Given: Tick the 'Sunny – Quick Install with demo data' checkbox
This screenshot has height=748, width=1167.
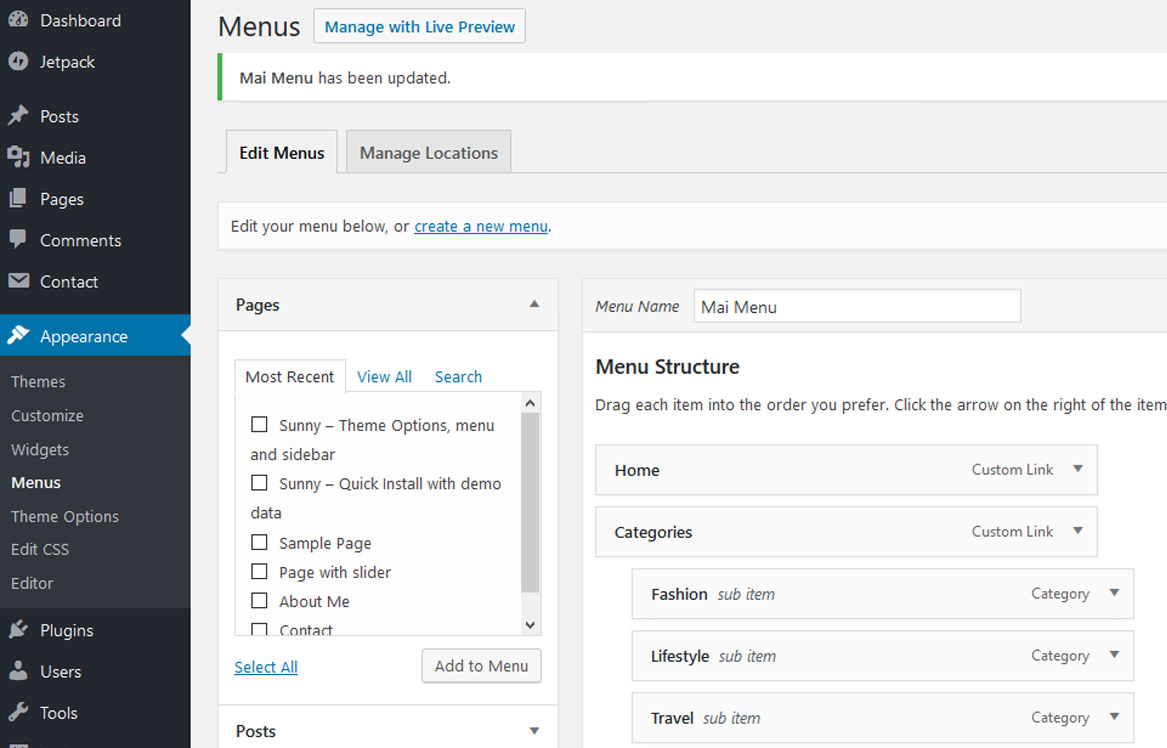Looking at the screenshot, I should [x=259, y=482].
